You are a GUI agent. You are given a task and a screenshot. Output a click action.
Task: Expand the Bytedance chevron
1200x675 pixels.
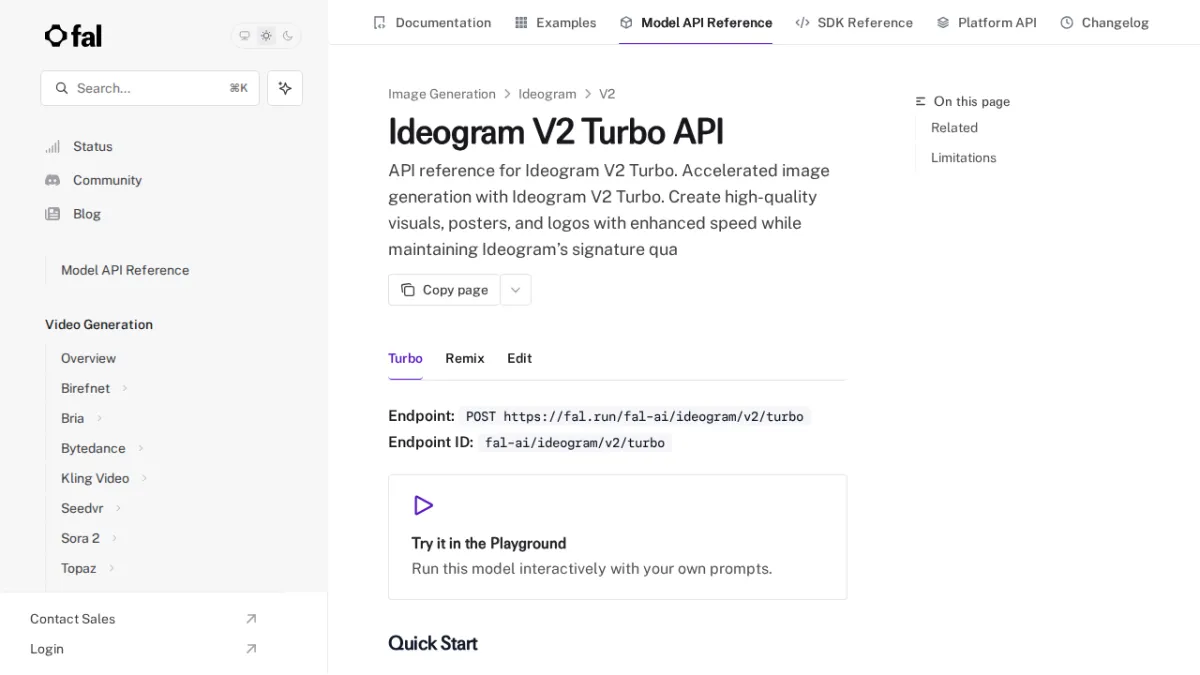point(141,448)
